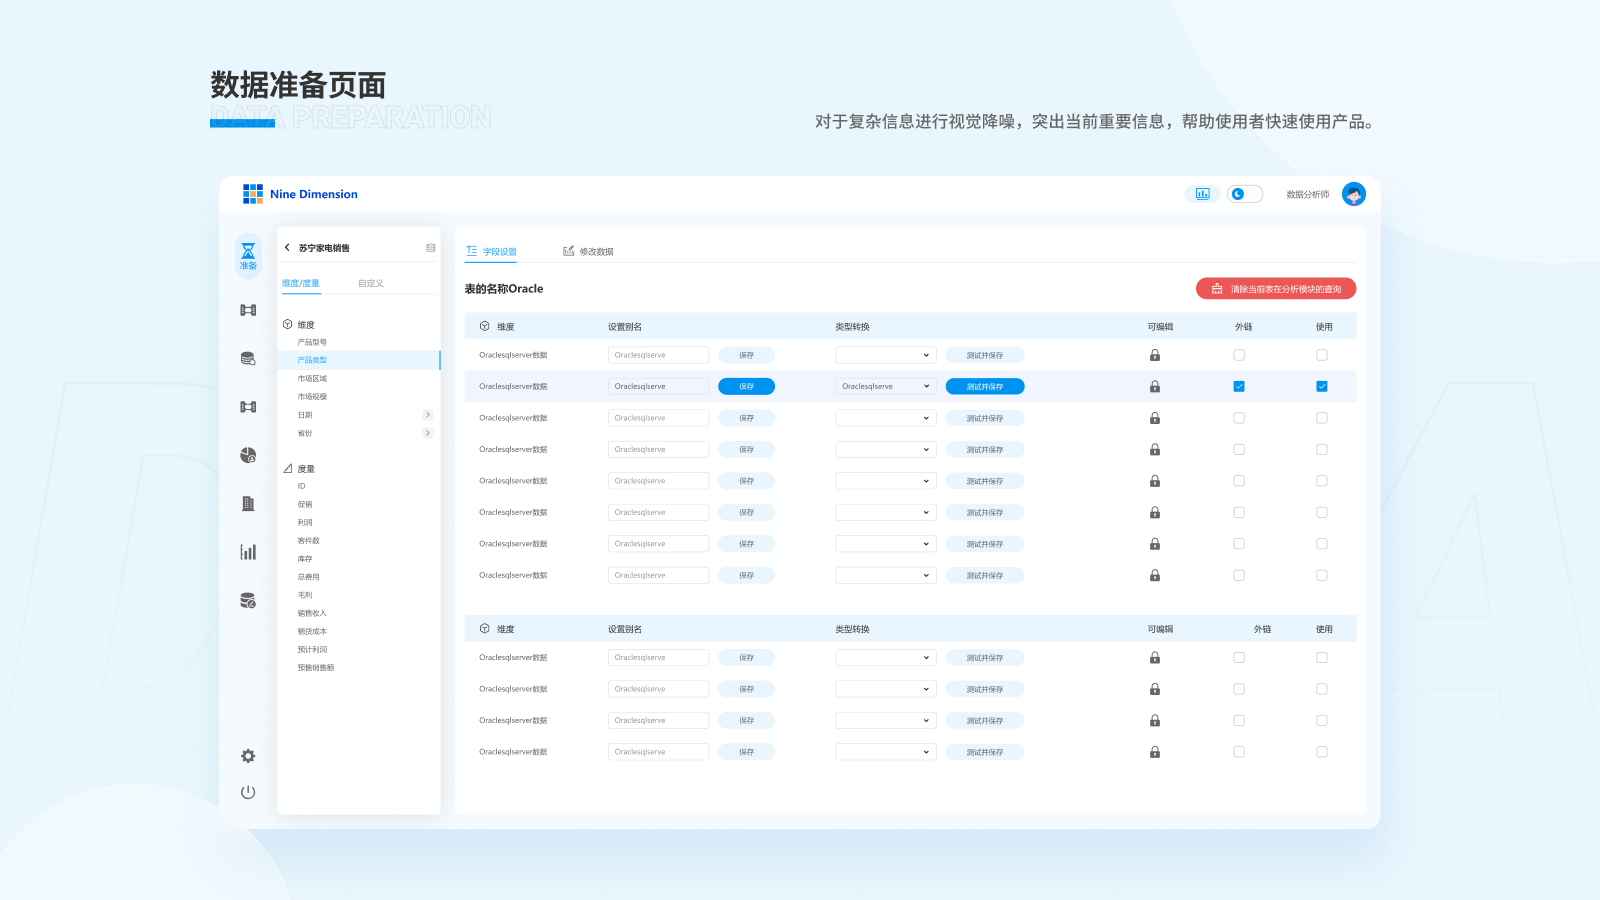Open the building icon in left sidebar
This screenshot has width=1600, height=900.
(x=248, y=504)
